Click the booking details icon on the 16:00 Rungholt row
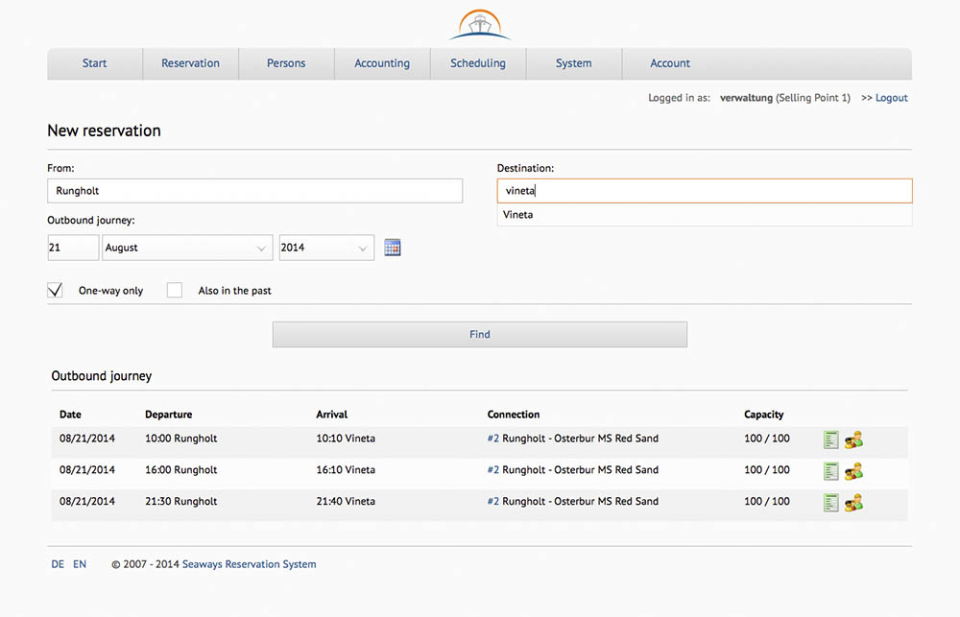The width and height of the screenshot is (960, 617). pyautogui.click(x=830, y=470)
